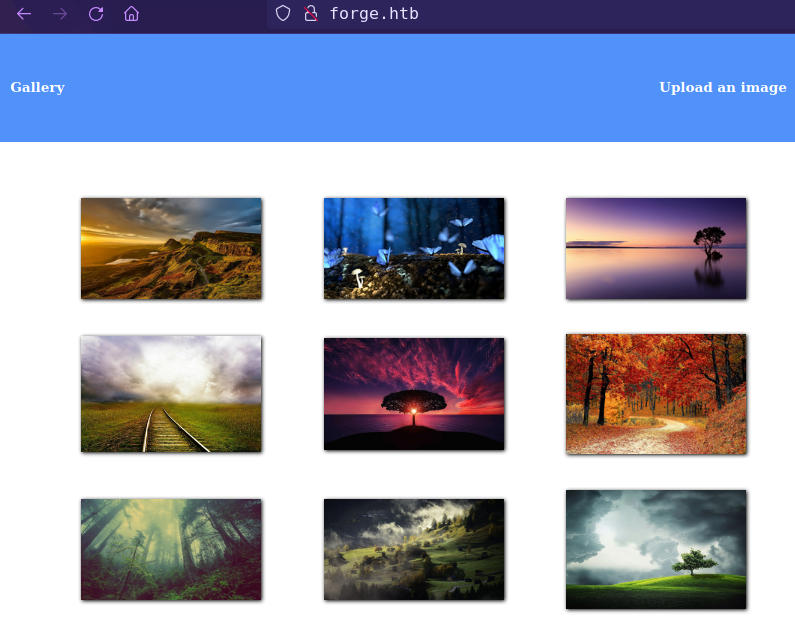Open the blue butterflies and mushrooms image
Viewport: 795px width, 619px height.
414,248
